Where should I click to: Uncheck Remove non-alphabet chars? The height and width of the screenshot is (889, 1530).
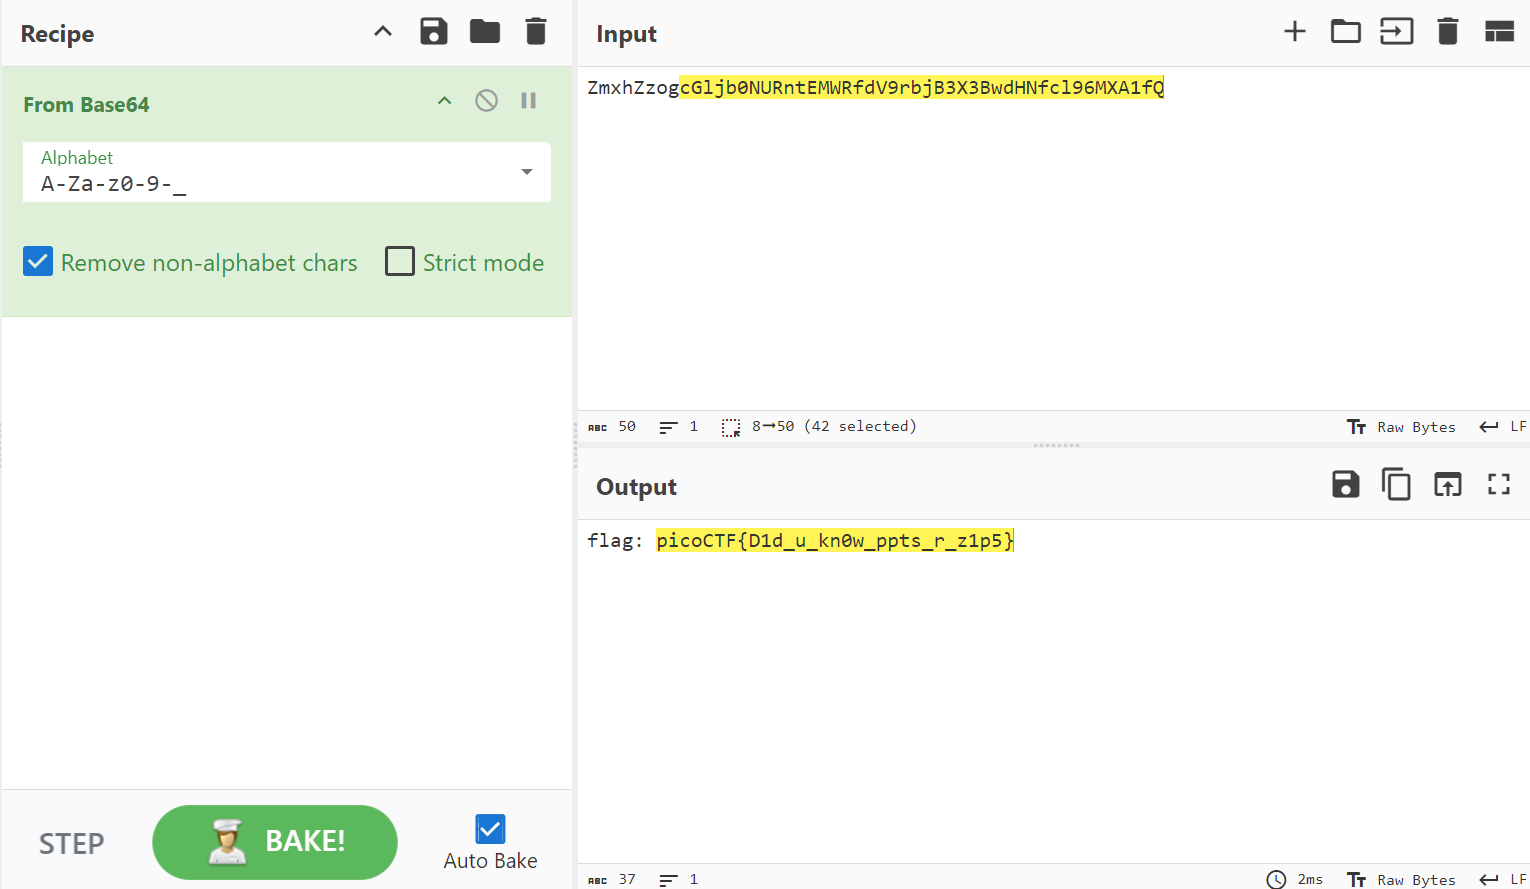coord(38,262)
